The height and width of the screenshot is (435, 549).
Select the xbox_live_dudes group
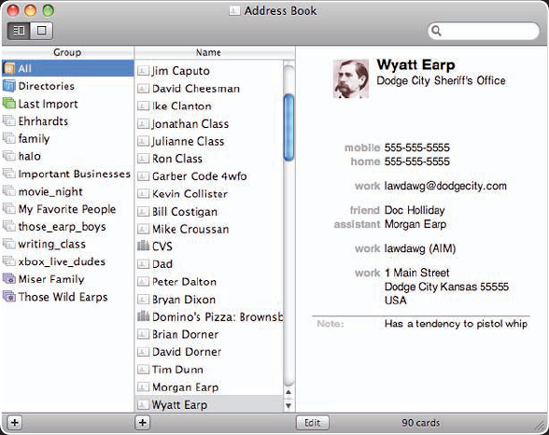[68, 262]
